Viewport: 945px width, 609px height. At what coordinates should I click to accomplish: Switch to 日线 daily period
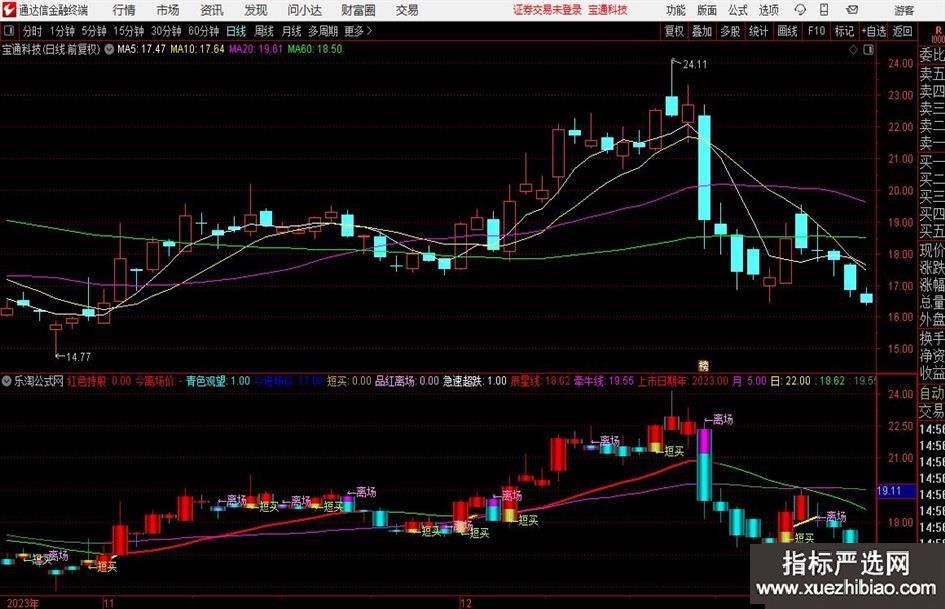click(x=236, y=31)
